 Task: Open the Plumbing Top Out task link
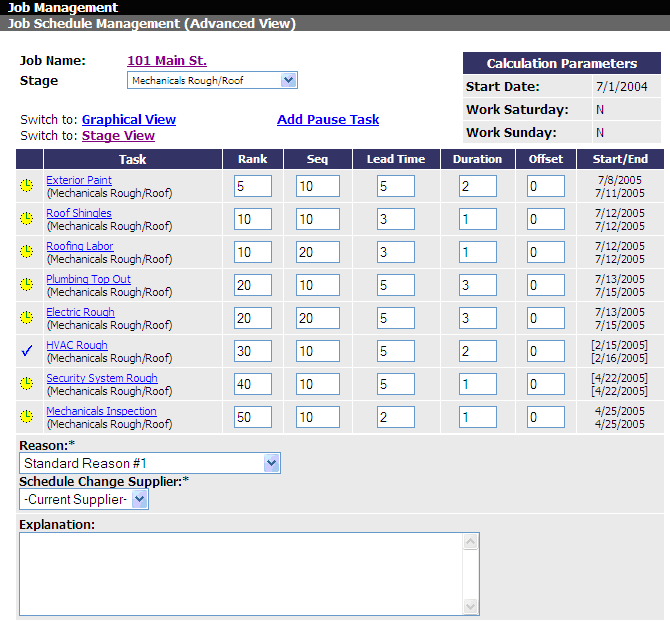(x=88, y=279)
